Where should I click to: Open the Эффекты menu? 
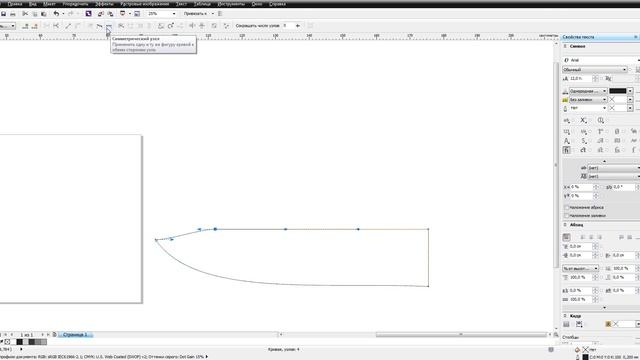coord(104,4)
